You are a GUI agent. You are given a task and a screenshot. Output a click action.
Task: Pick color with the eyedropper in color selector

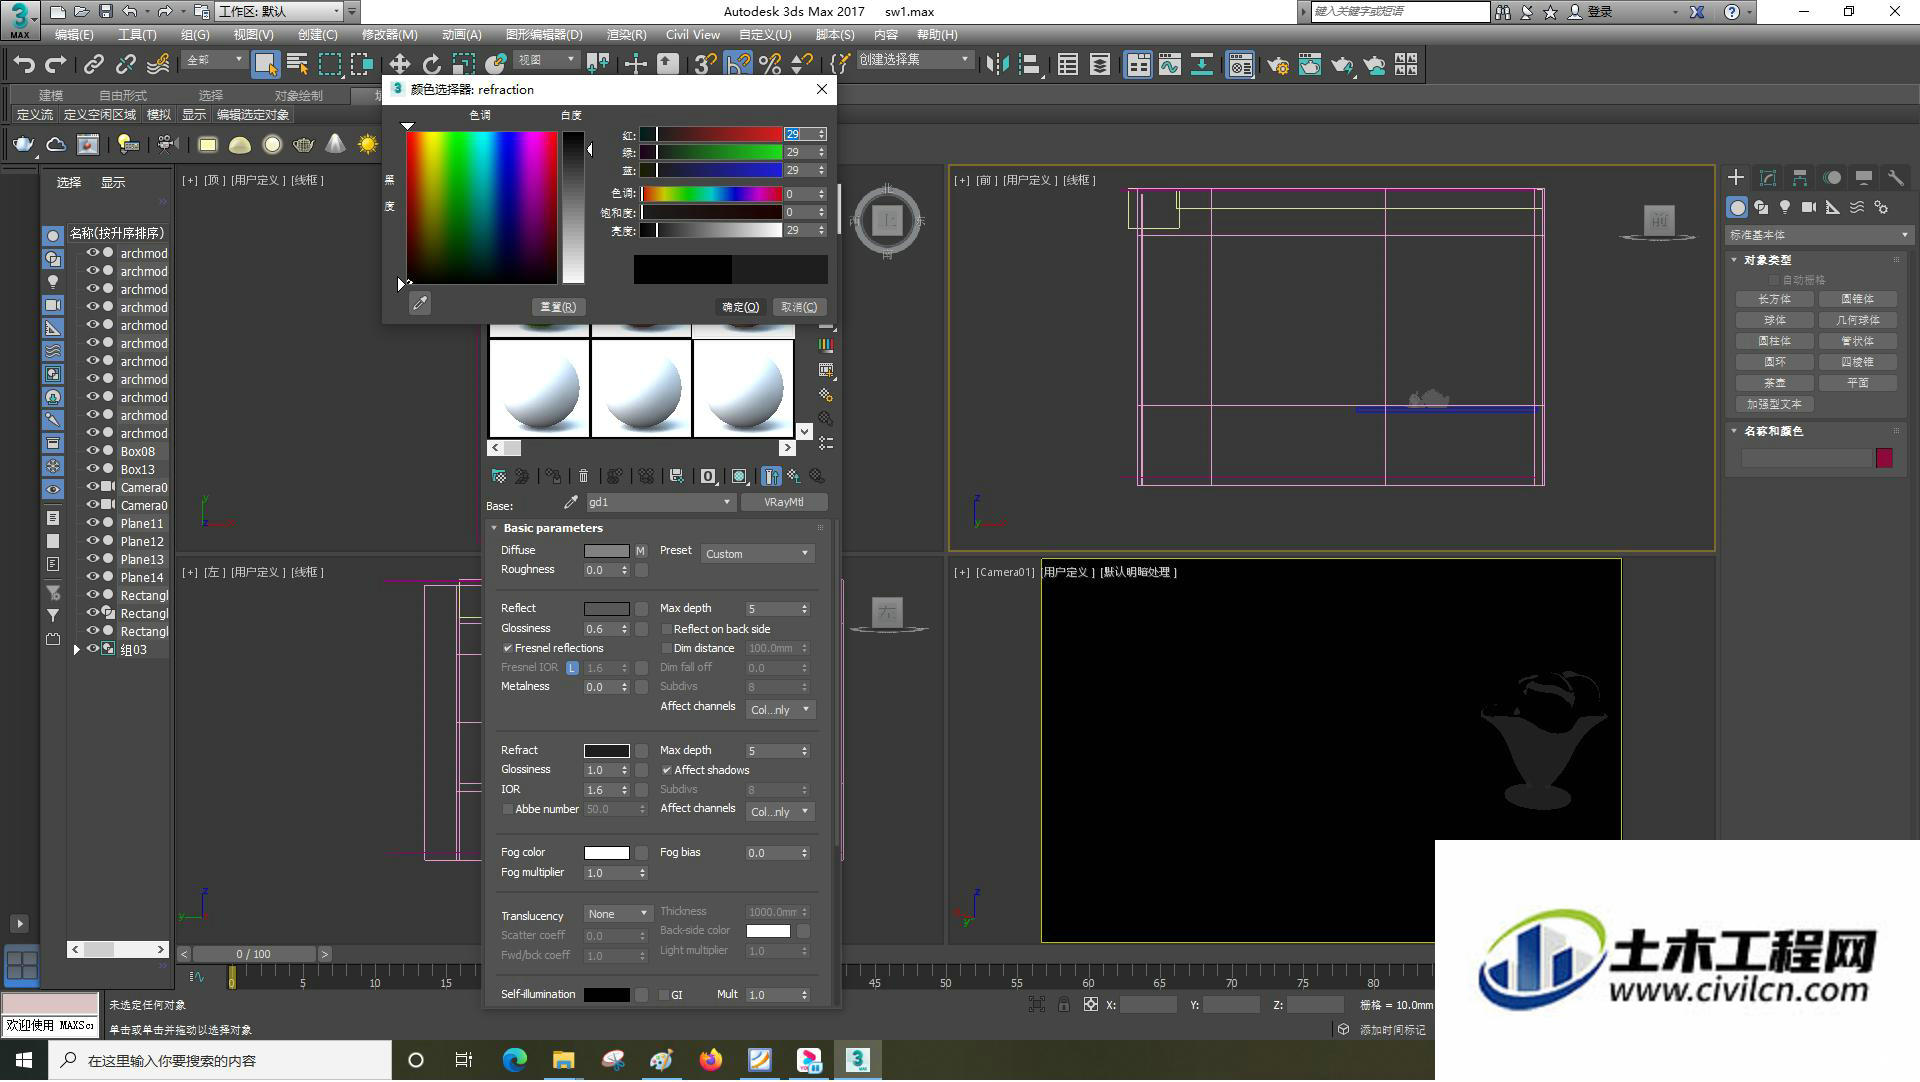(x=420, y=303)
